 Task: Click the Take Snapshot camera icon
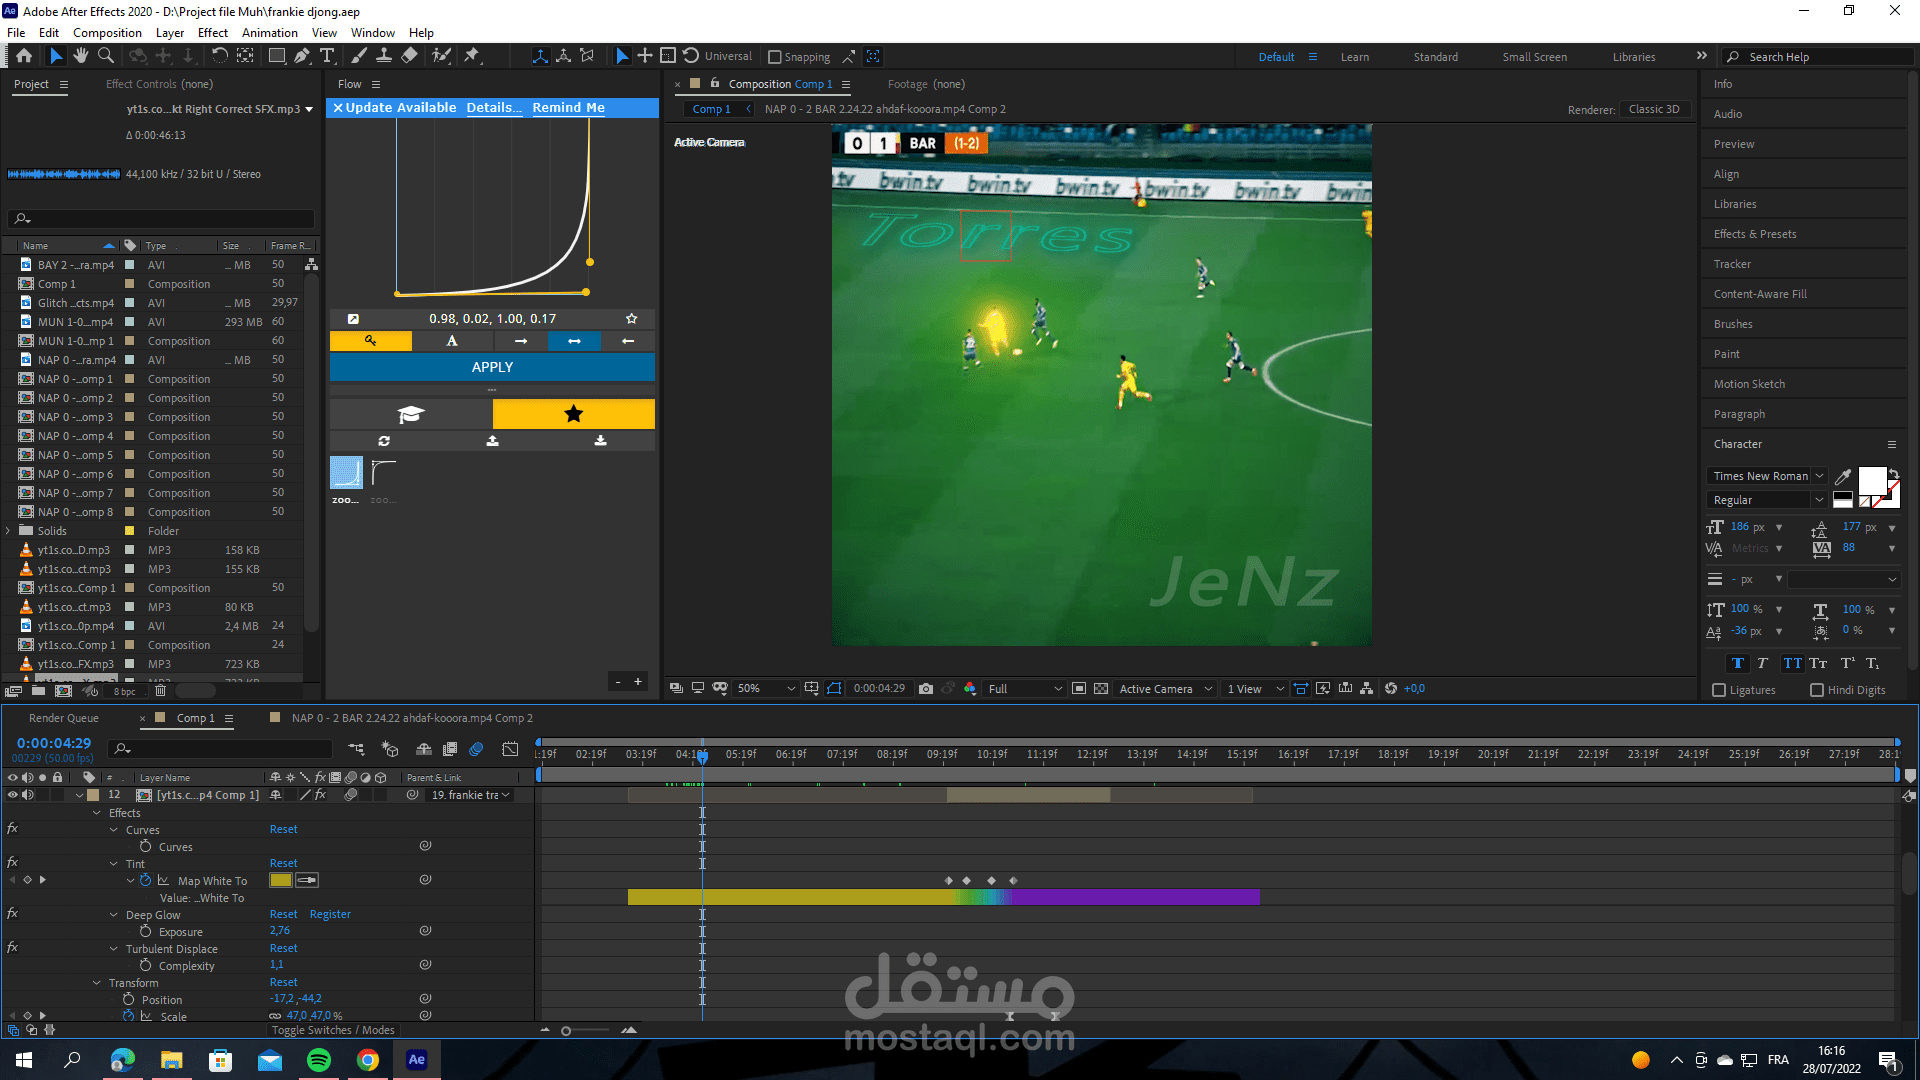tap(926, 688)
